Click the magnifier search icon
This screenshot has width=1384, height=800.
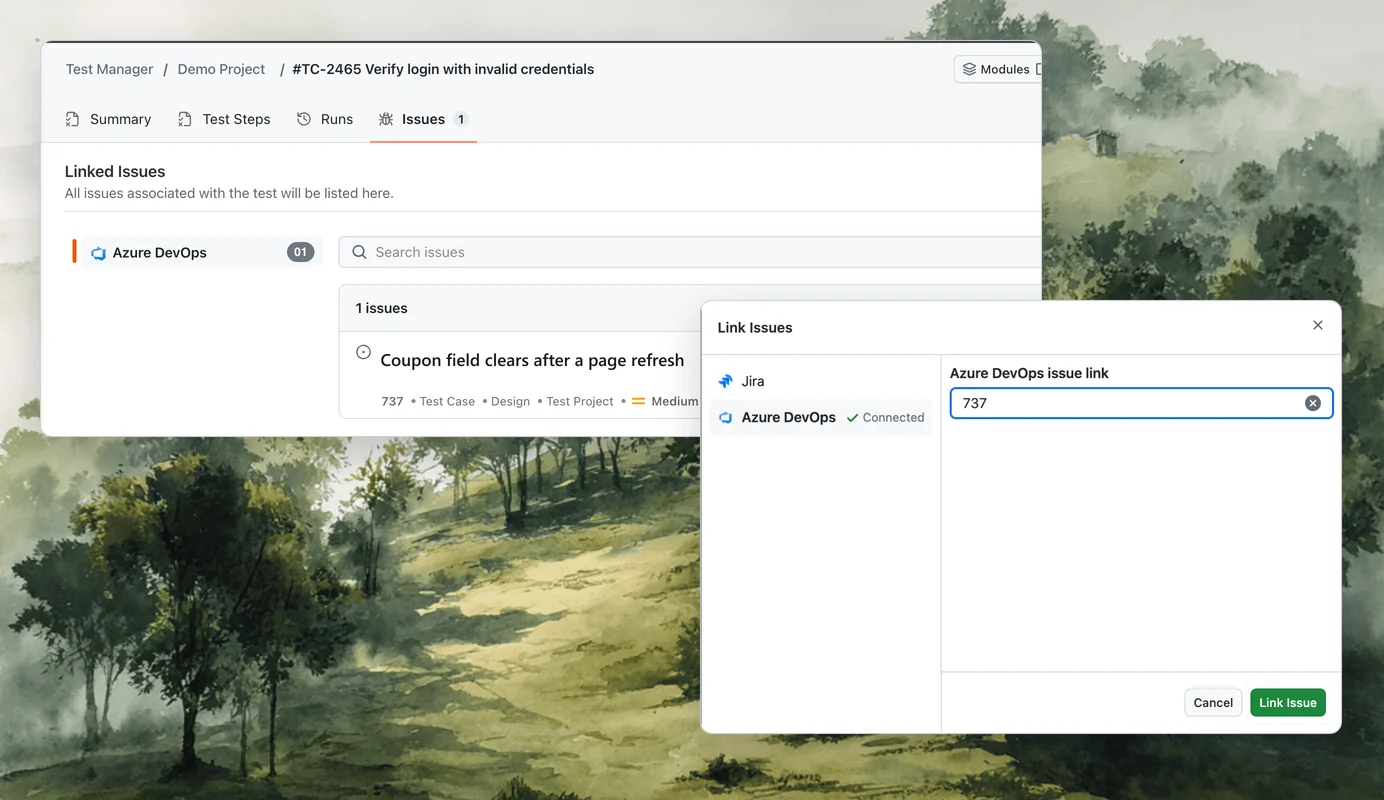coord(359,252)
